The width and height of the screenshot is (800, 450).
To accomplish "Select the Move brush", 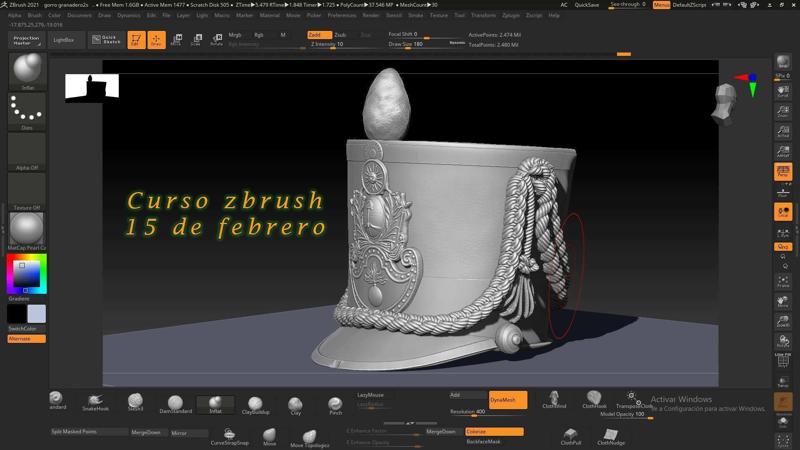I will pos(269,435).
